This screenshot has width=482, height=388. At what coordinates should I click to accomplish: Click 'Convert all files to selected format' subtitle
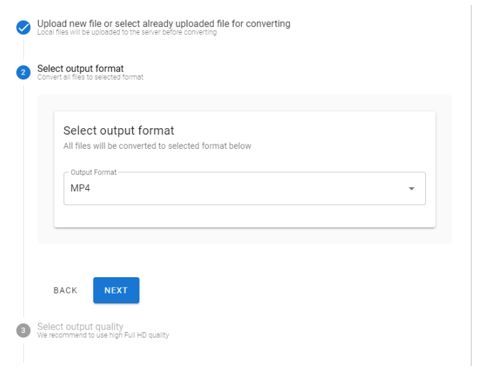(x=90, y=77)
